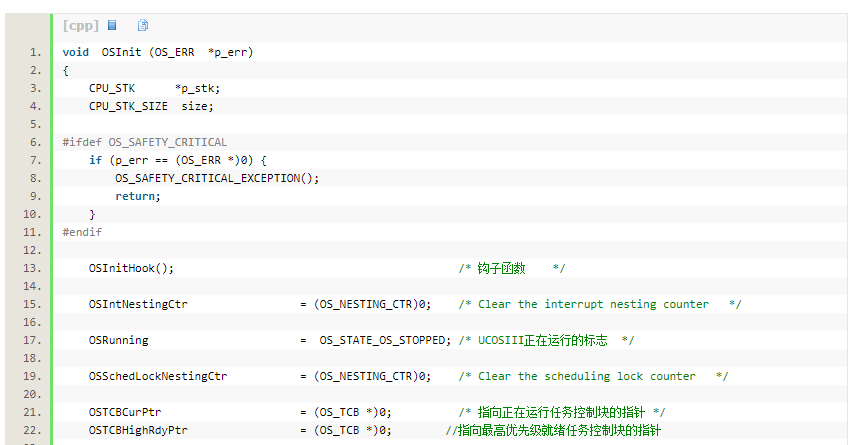Click the OSInitHook() call

131,268
